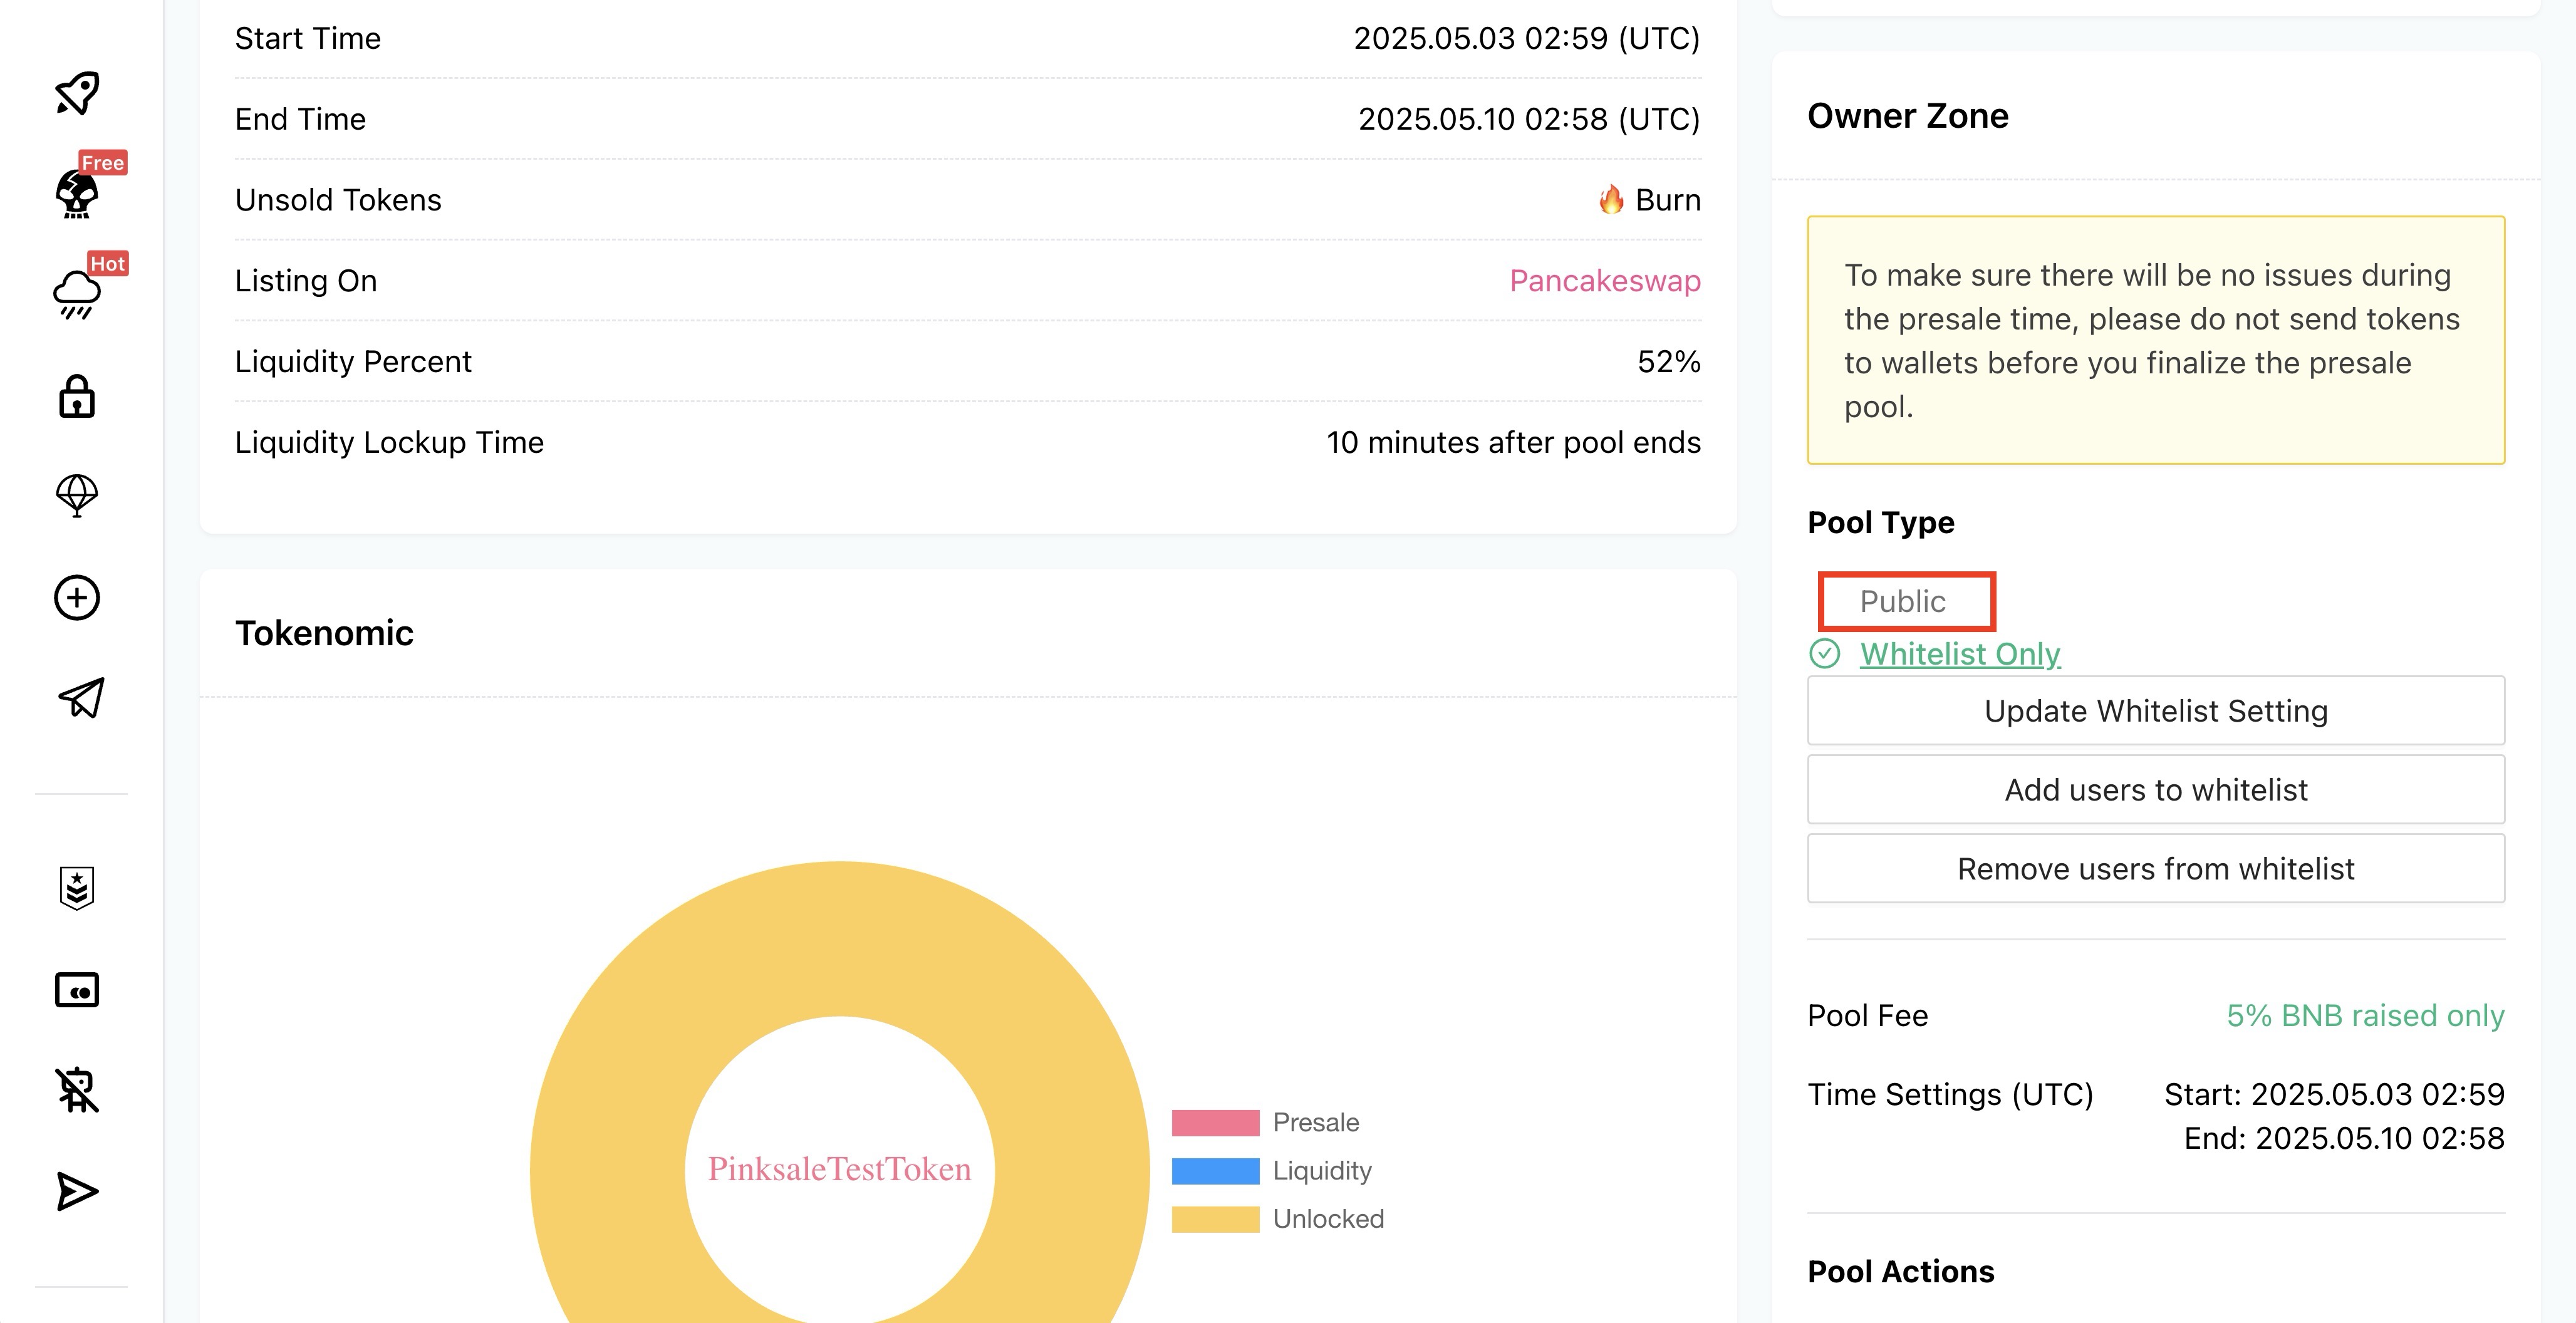
Task: Click the Pool Actions heading
Action: point(1901,1272)
